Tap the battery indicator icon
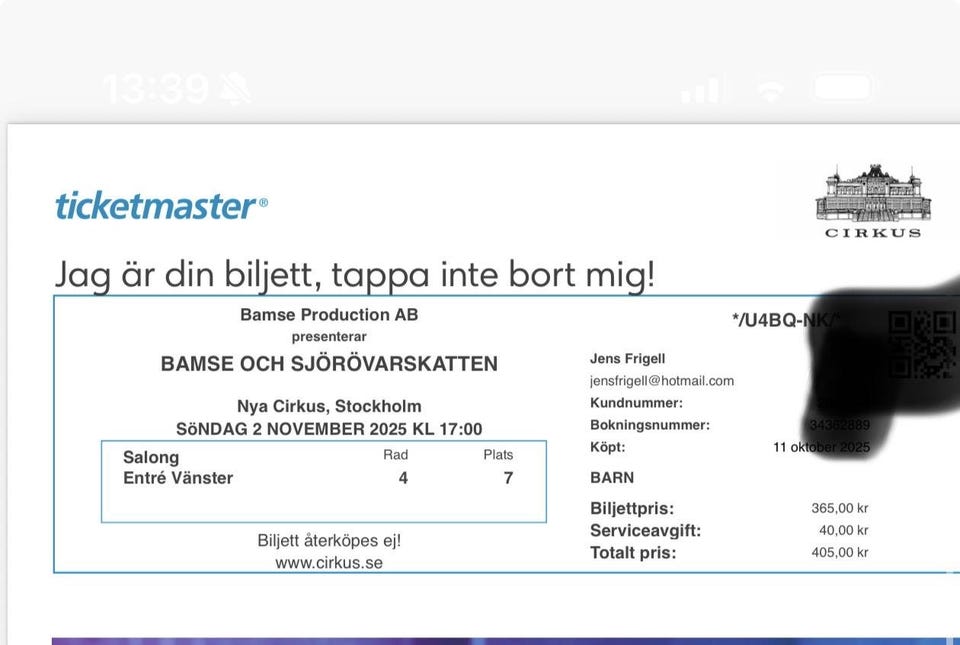The height and width of the screenshot is (645, 960). [x=843, y=88]
